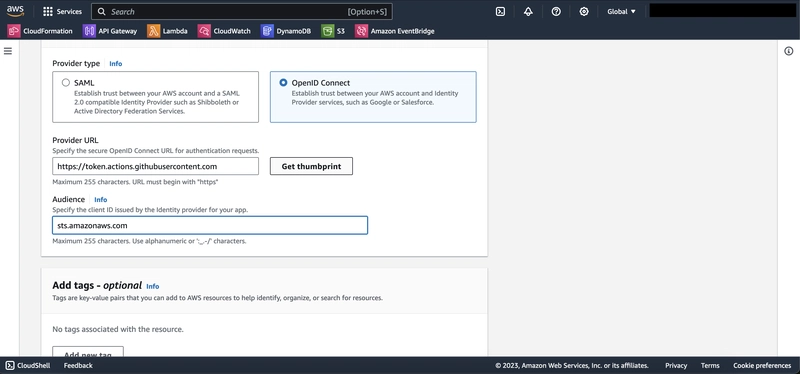Focus the Audience input field
Viewport: 800px width, 374px height.
pyautogui.click(x=210, y=226)
